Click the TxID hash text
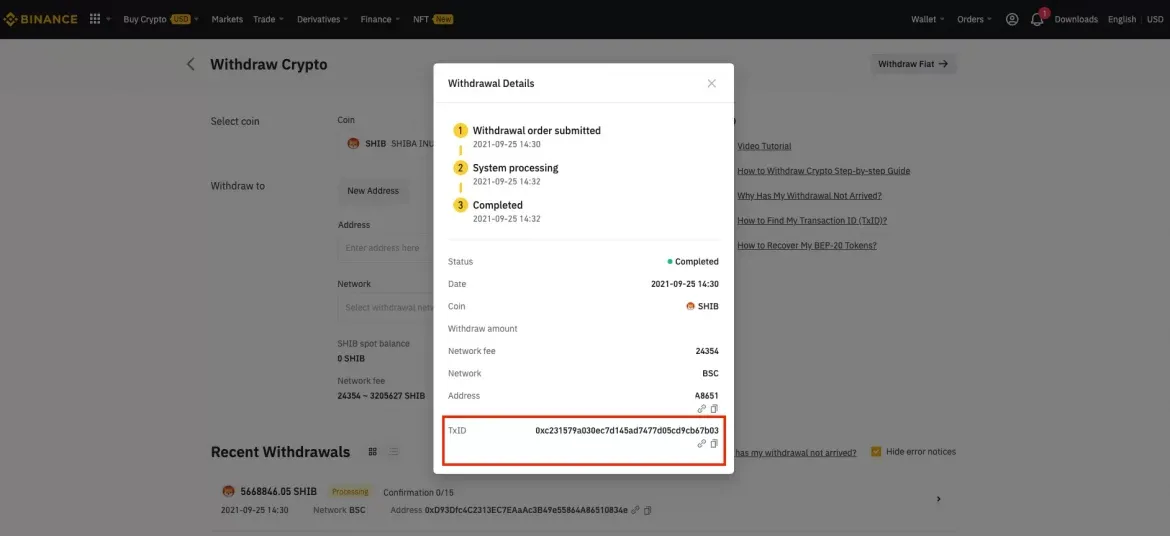The height and width of the screenshot is (536, 1170). pyautogui.click(x=627, y=431)
